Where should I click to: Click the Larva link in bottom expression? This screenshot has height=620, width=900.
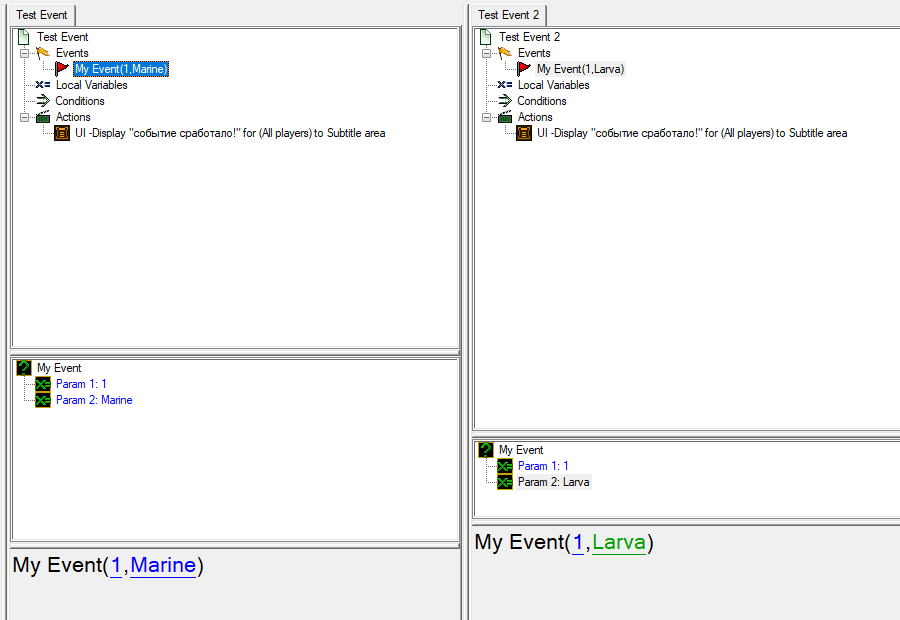click(x=619, y=542)
